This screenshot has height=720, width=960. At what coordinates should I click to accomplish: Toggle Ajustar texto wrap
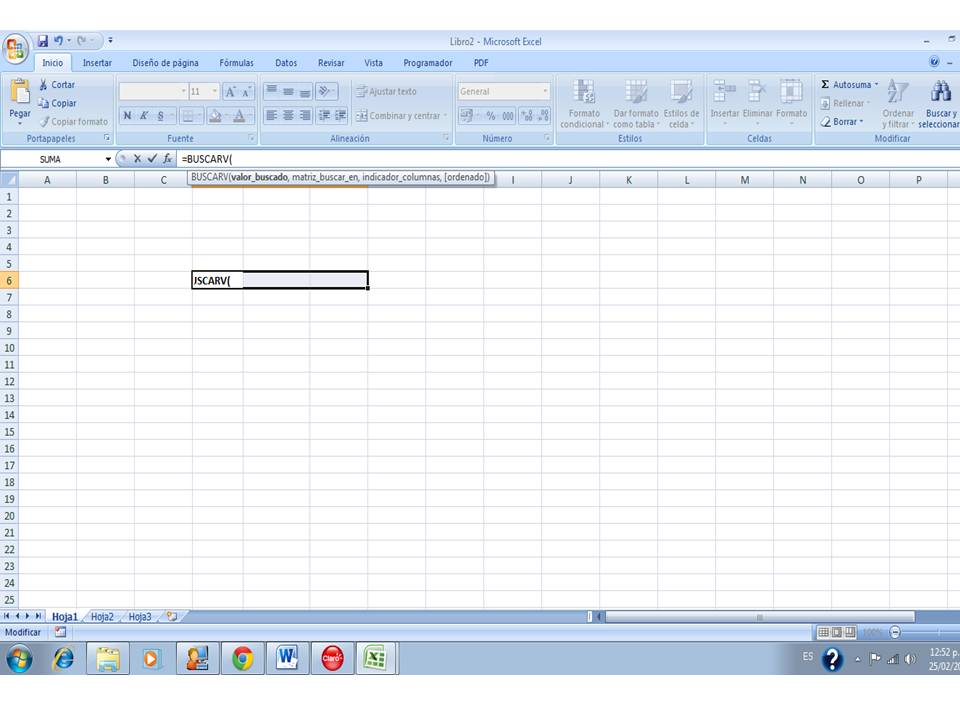(x=387, y=91)
